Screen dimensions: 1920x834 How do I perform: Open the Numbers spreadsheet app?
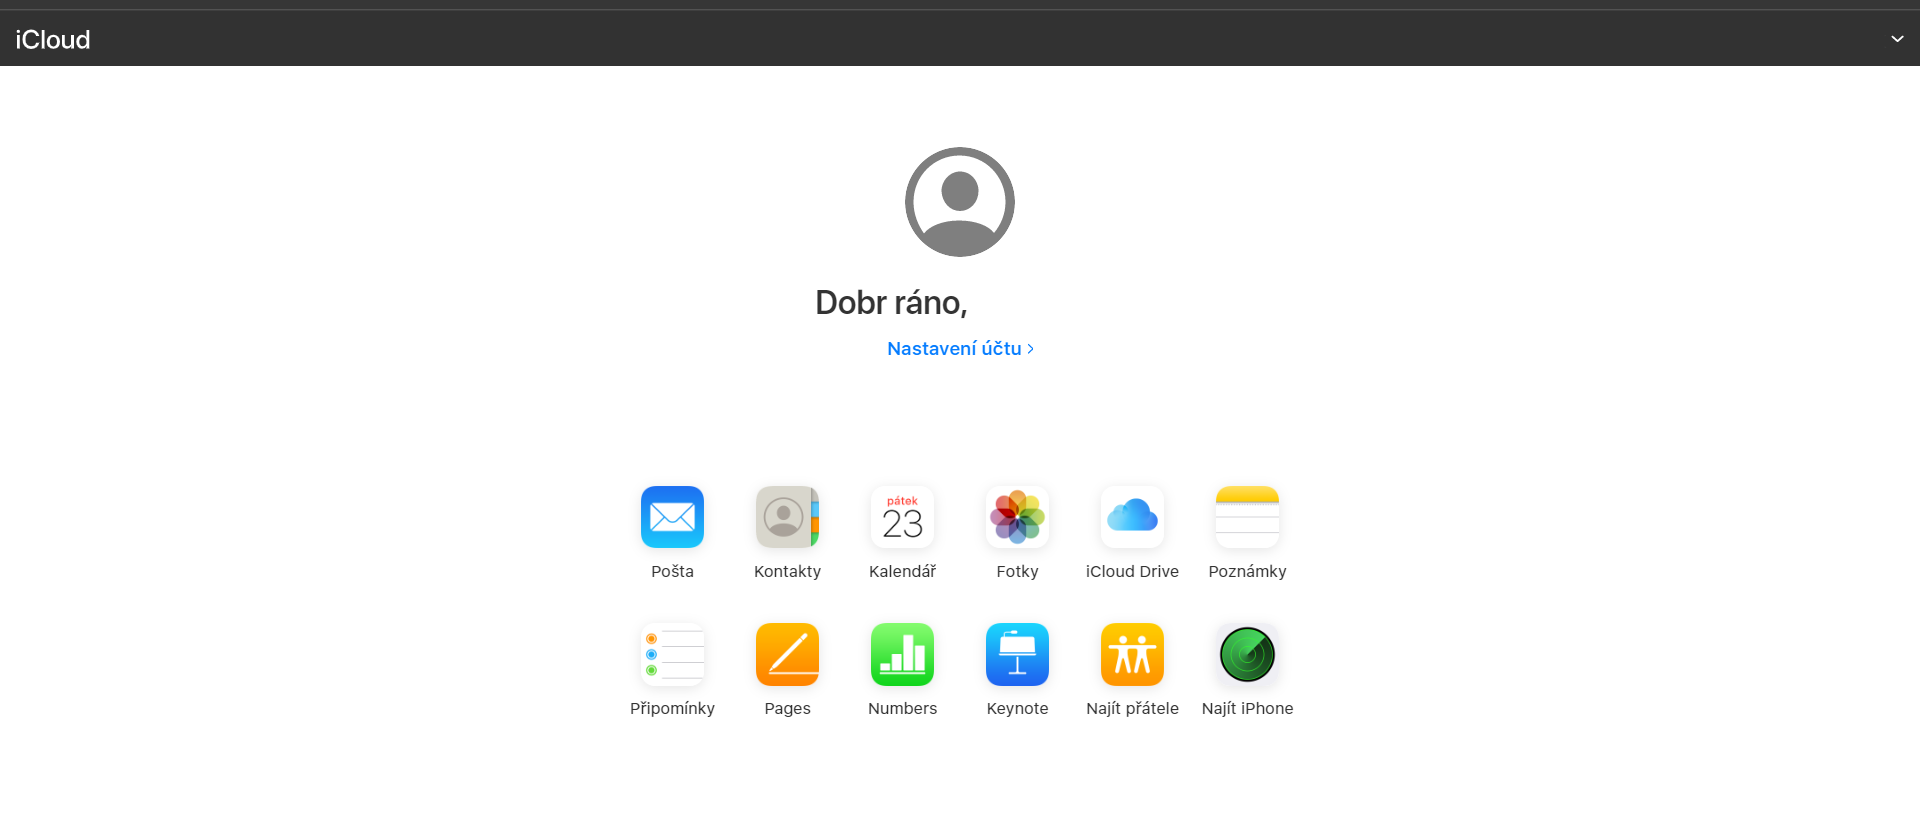pyautogui.click(x=902, y=654)
